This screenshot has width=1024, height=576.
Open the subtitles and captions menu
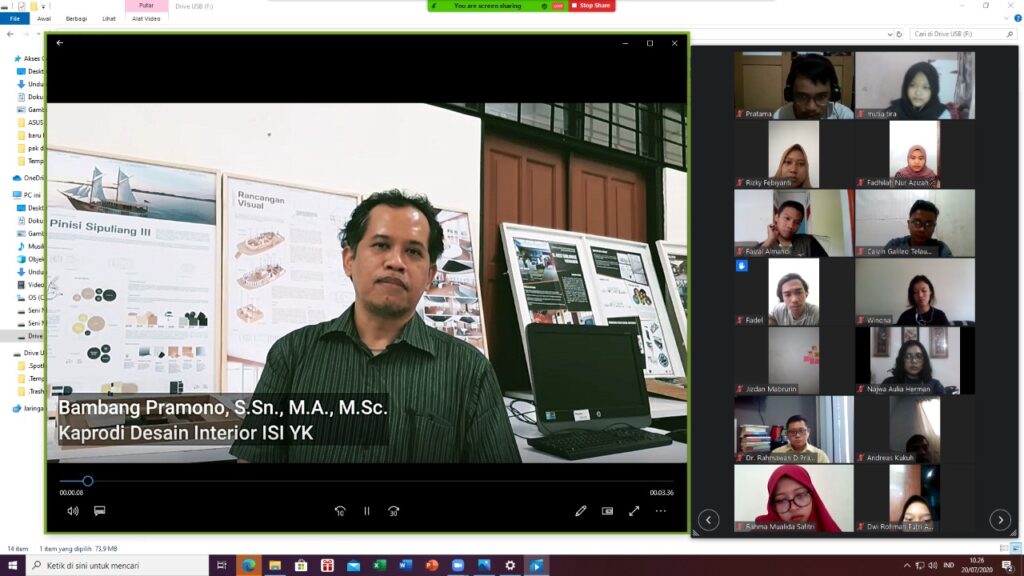pos(99,511)
